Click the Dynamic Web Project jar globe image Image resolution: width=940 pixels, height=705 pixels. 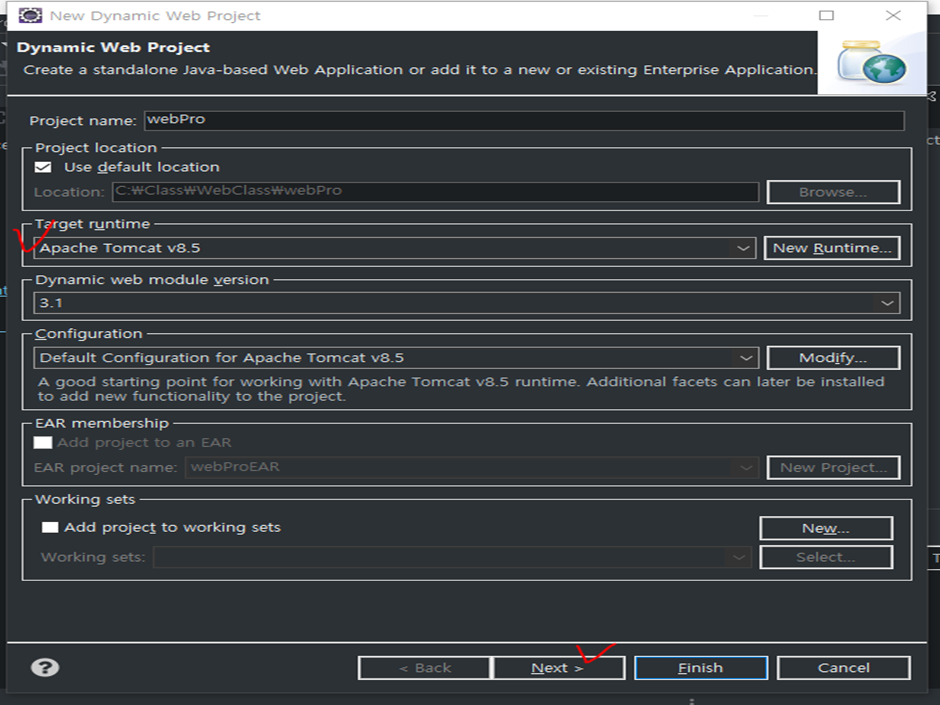(x=872, y=62)
